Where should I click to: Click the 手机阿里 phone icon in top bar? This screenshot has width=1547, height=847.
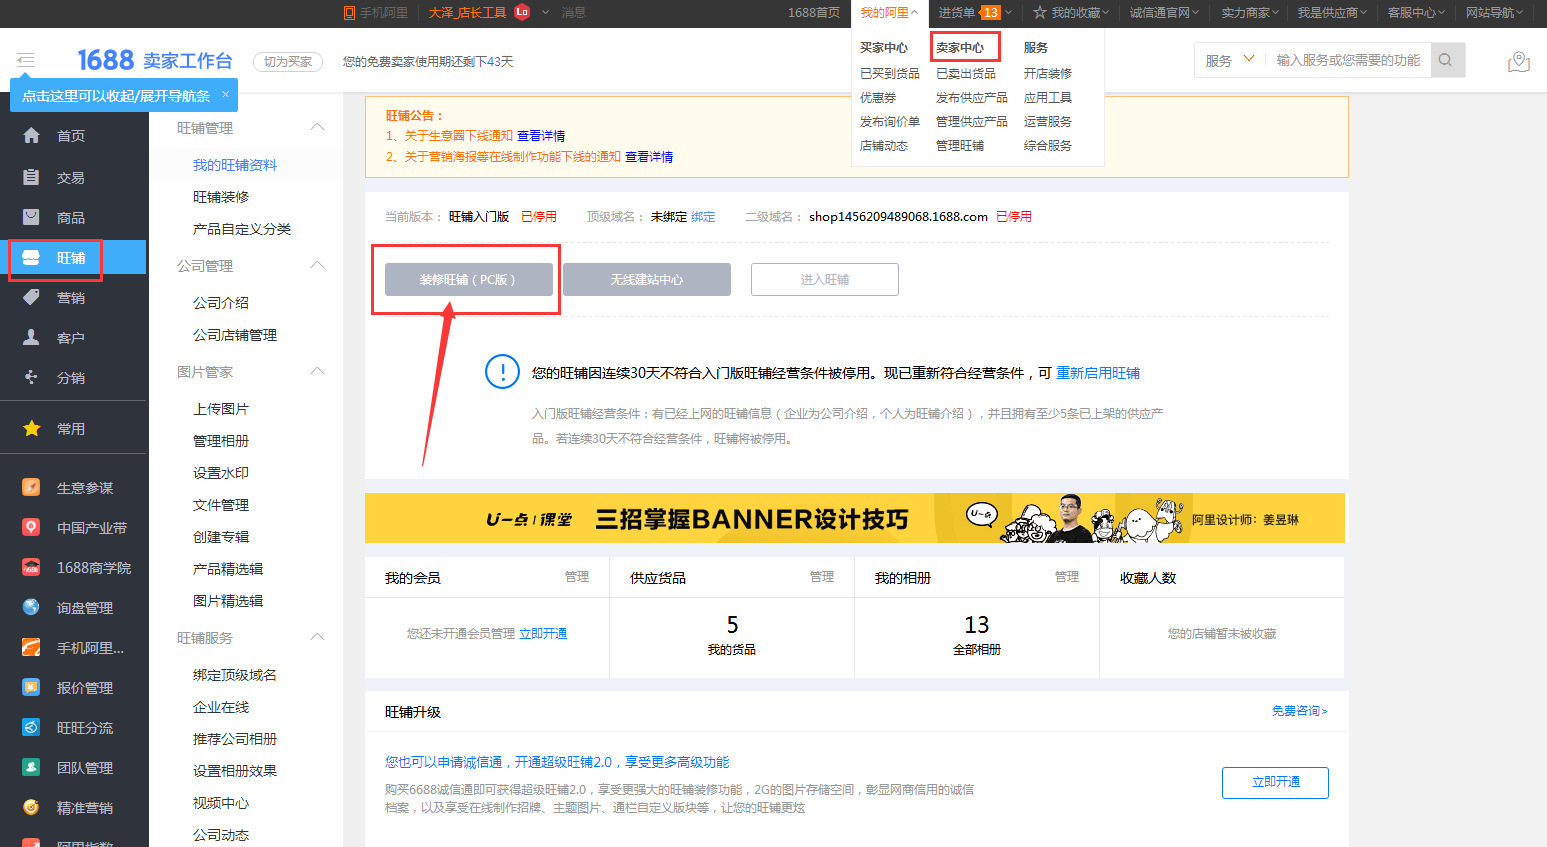click(349, 13)
